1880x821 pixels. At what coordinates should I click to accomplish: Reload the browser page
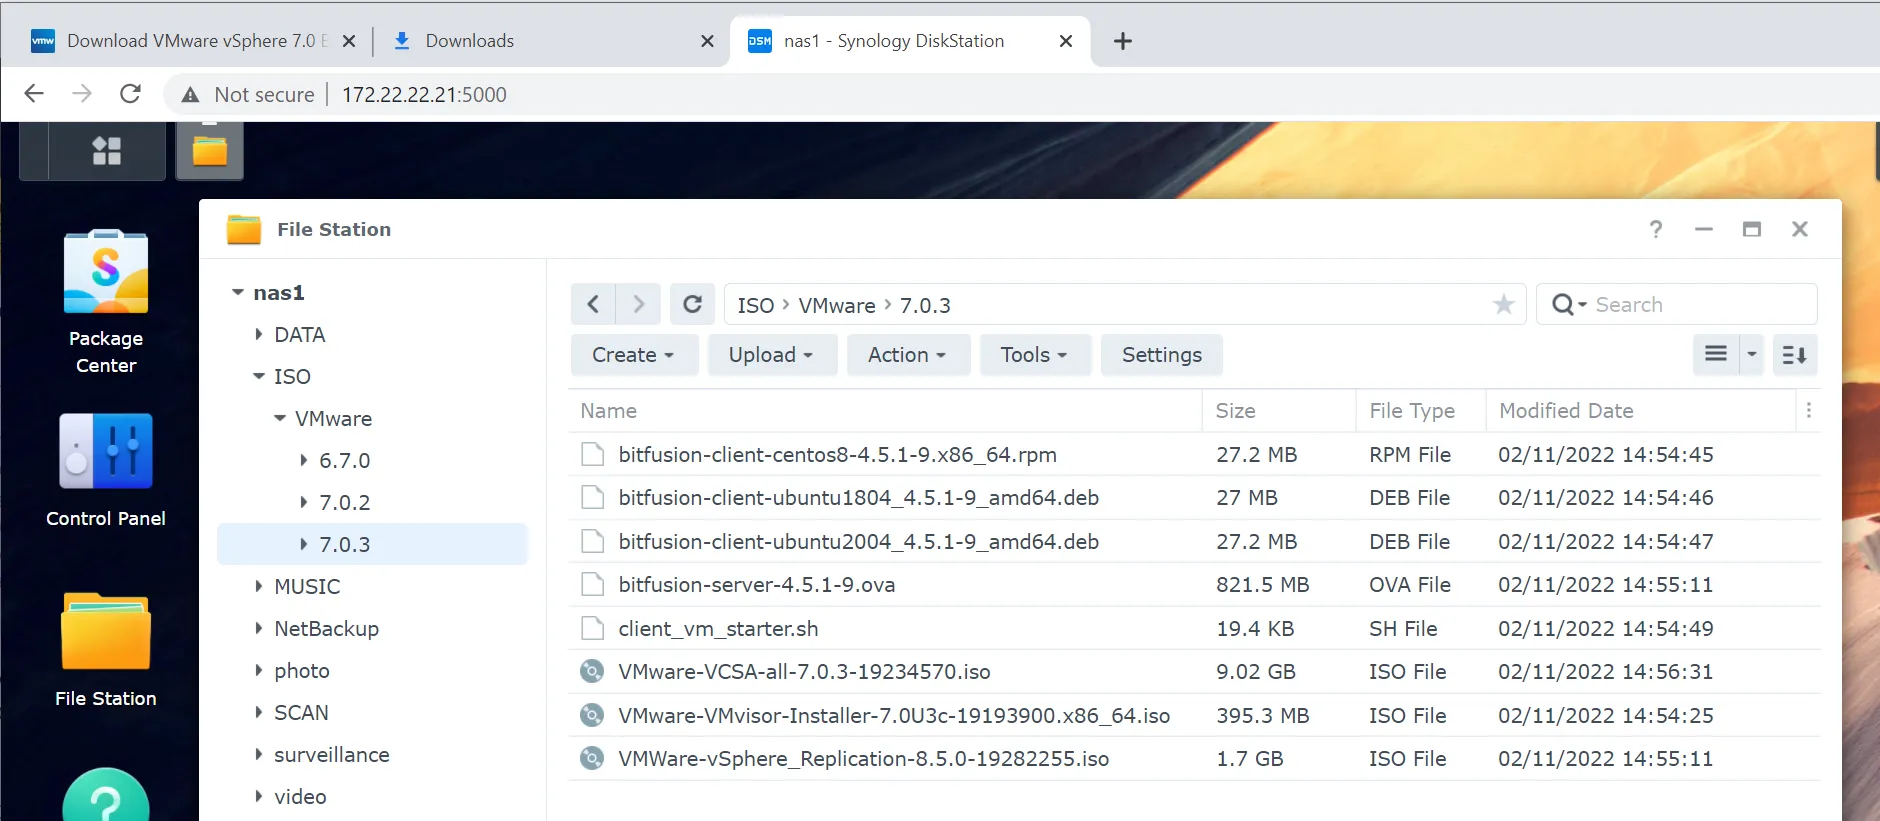[x=130, y=94]
